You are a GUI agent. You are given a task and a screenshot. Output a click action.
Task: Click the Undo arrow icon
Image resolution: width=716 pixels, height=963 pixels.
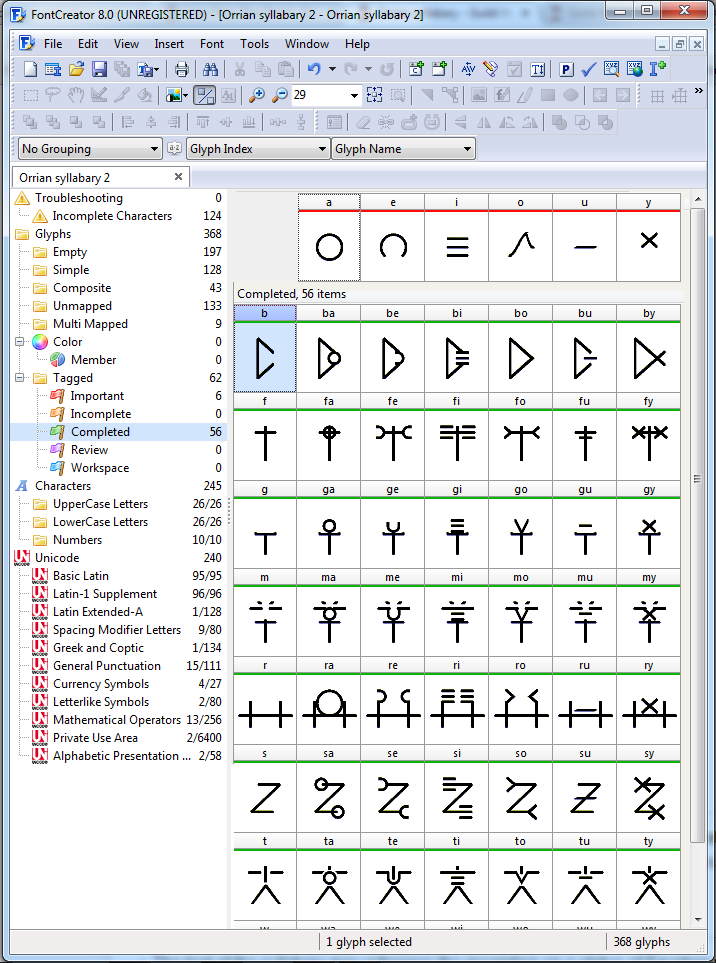314,69
